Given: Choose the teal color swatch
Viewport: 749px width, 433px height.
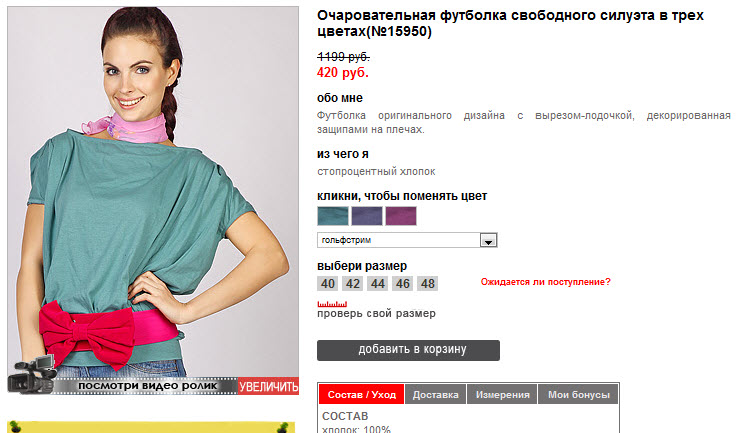Looking at the screenshot, I should click(x=333, y=216).
